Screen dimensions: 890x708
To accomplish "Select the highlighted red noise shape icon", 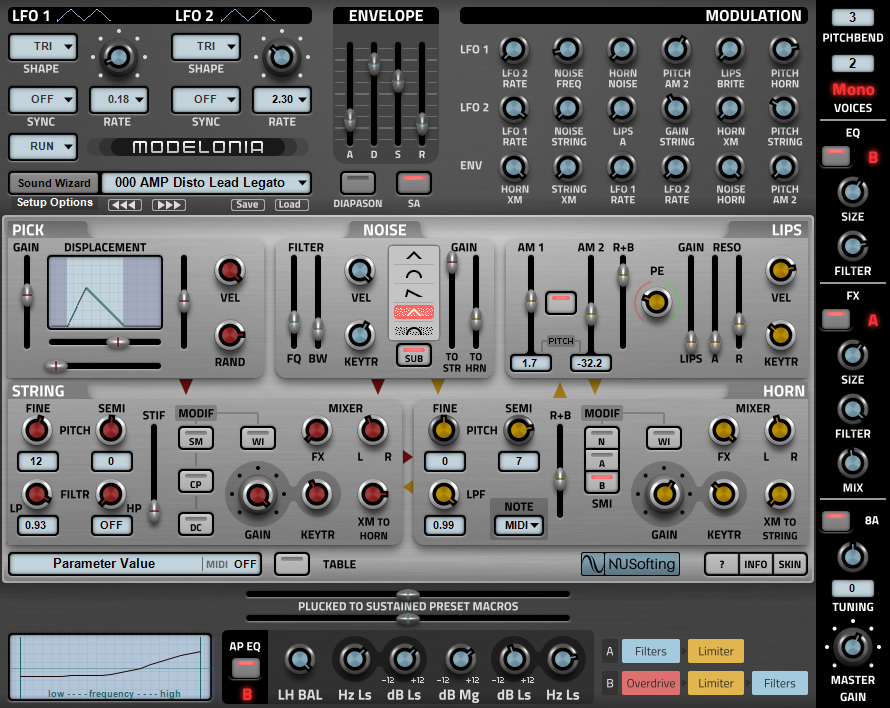I will click(414, 312).
